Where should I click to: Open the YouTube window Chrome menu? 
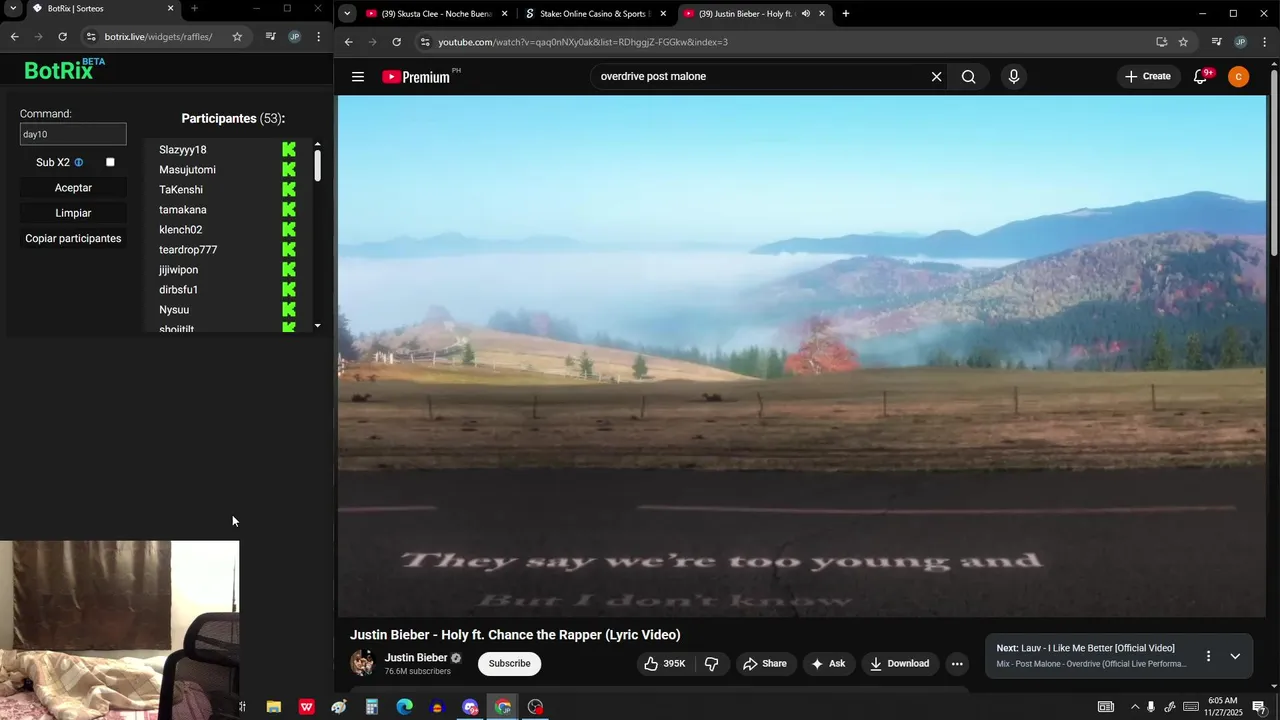point(1265,42)
